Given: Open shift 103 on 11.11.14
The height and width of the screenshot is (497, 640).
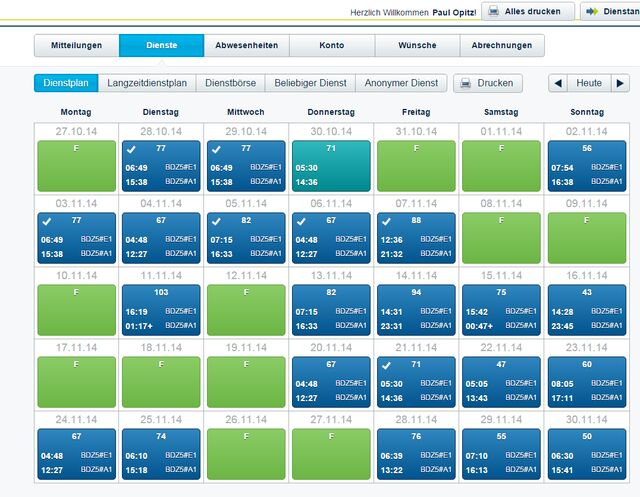Looking at the screenshot, I should click(161, 310).
